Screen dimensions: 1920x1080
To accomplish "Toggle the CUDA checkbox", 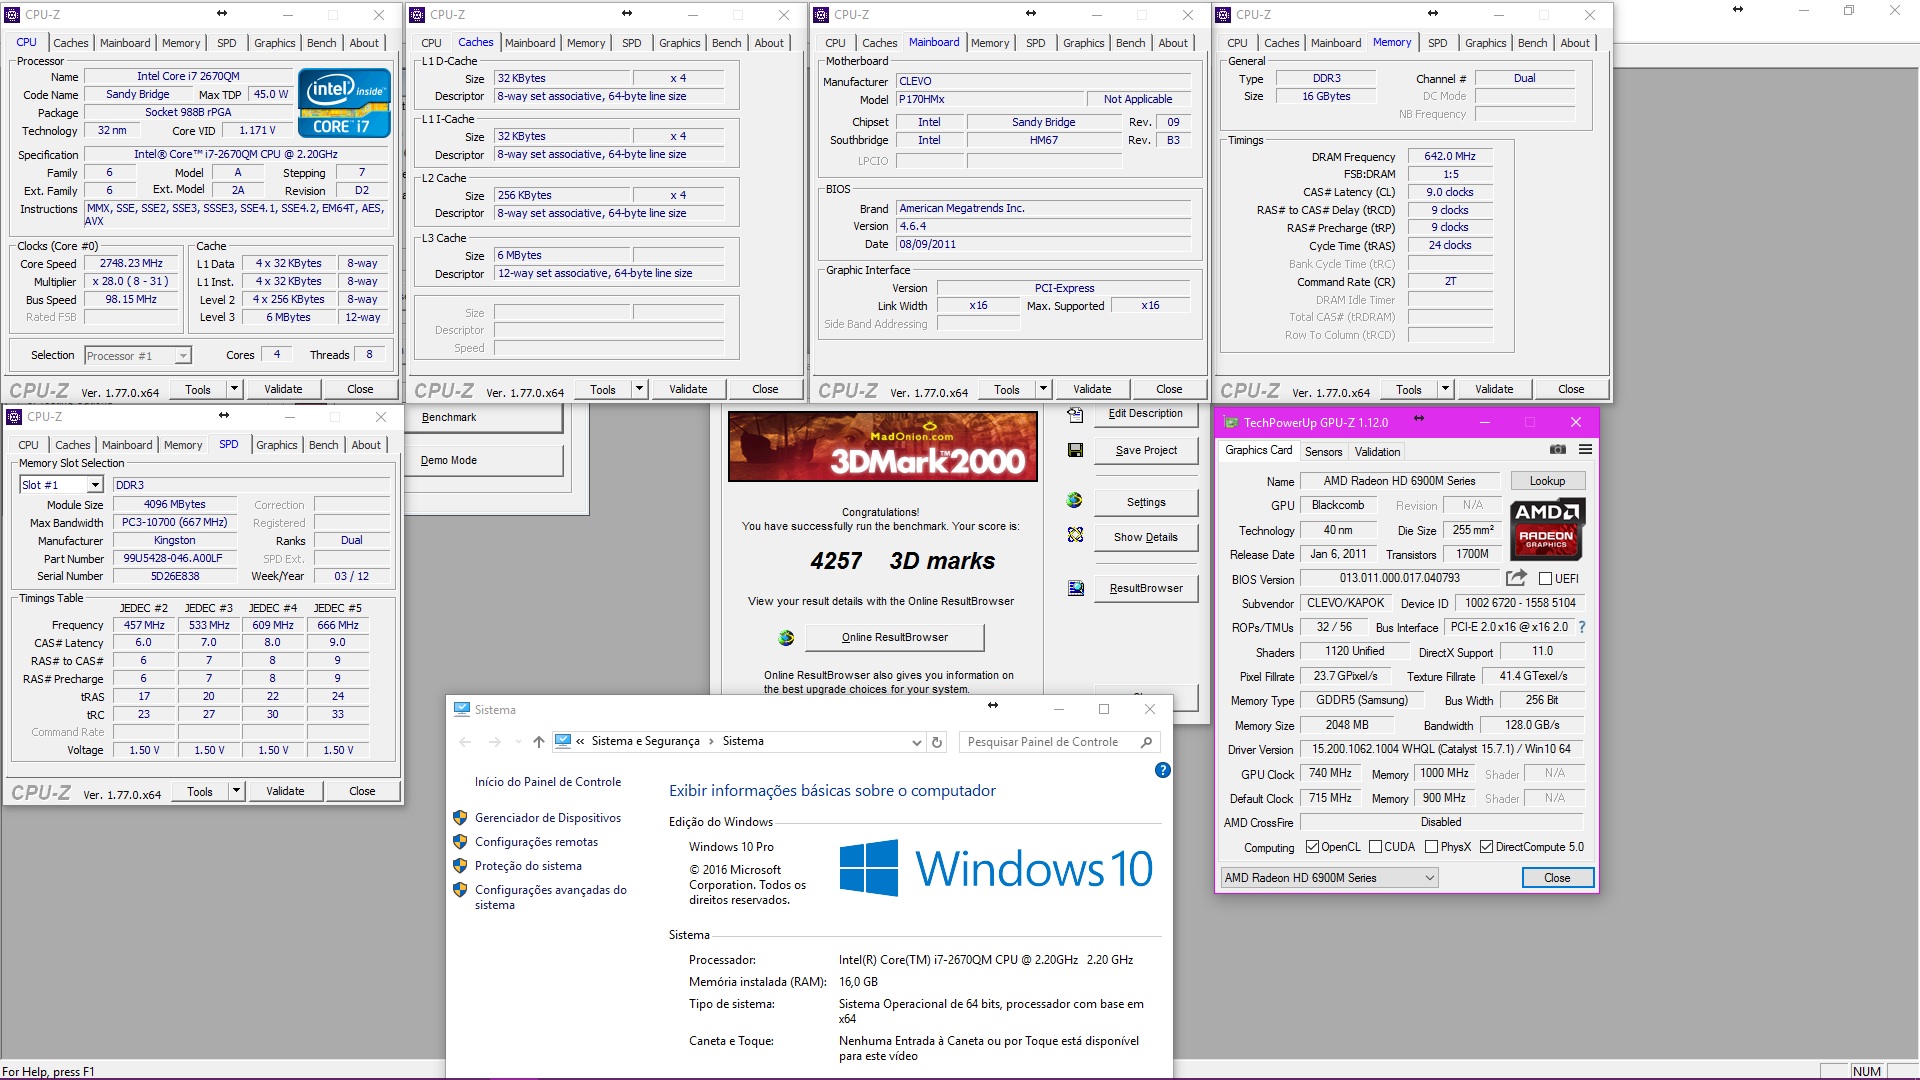I will 1375,847.
